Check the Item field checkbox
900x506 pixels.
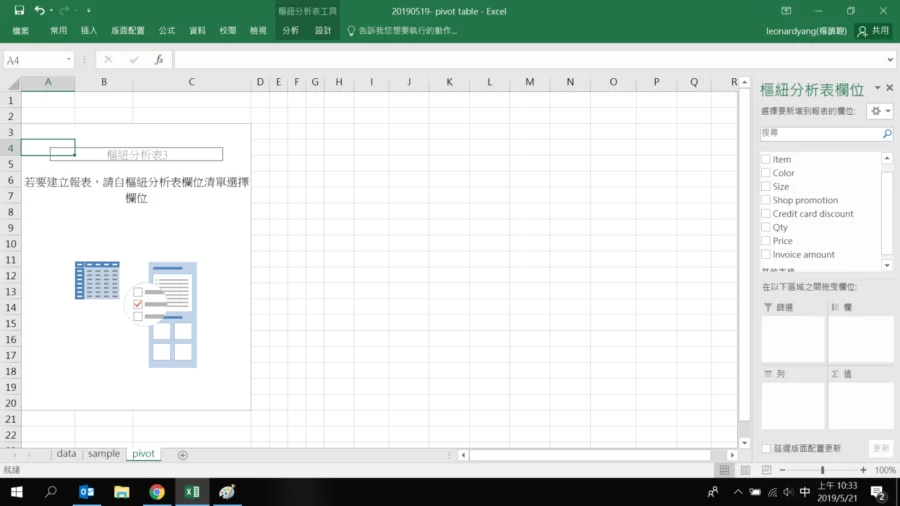(766, 159)
